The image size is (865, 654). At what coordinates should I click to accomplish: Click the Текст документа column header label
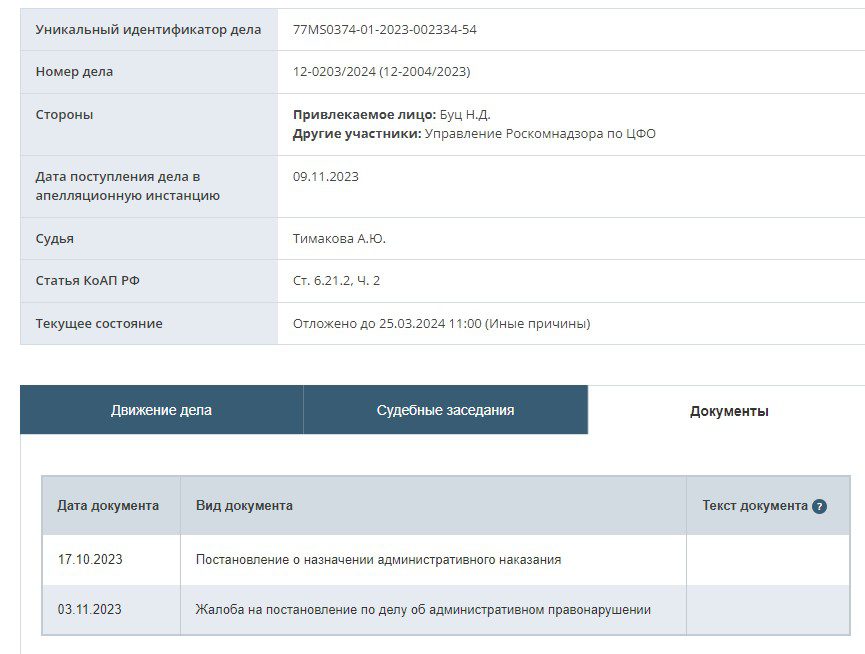point(755,505)
